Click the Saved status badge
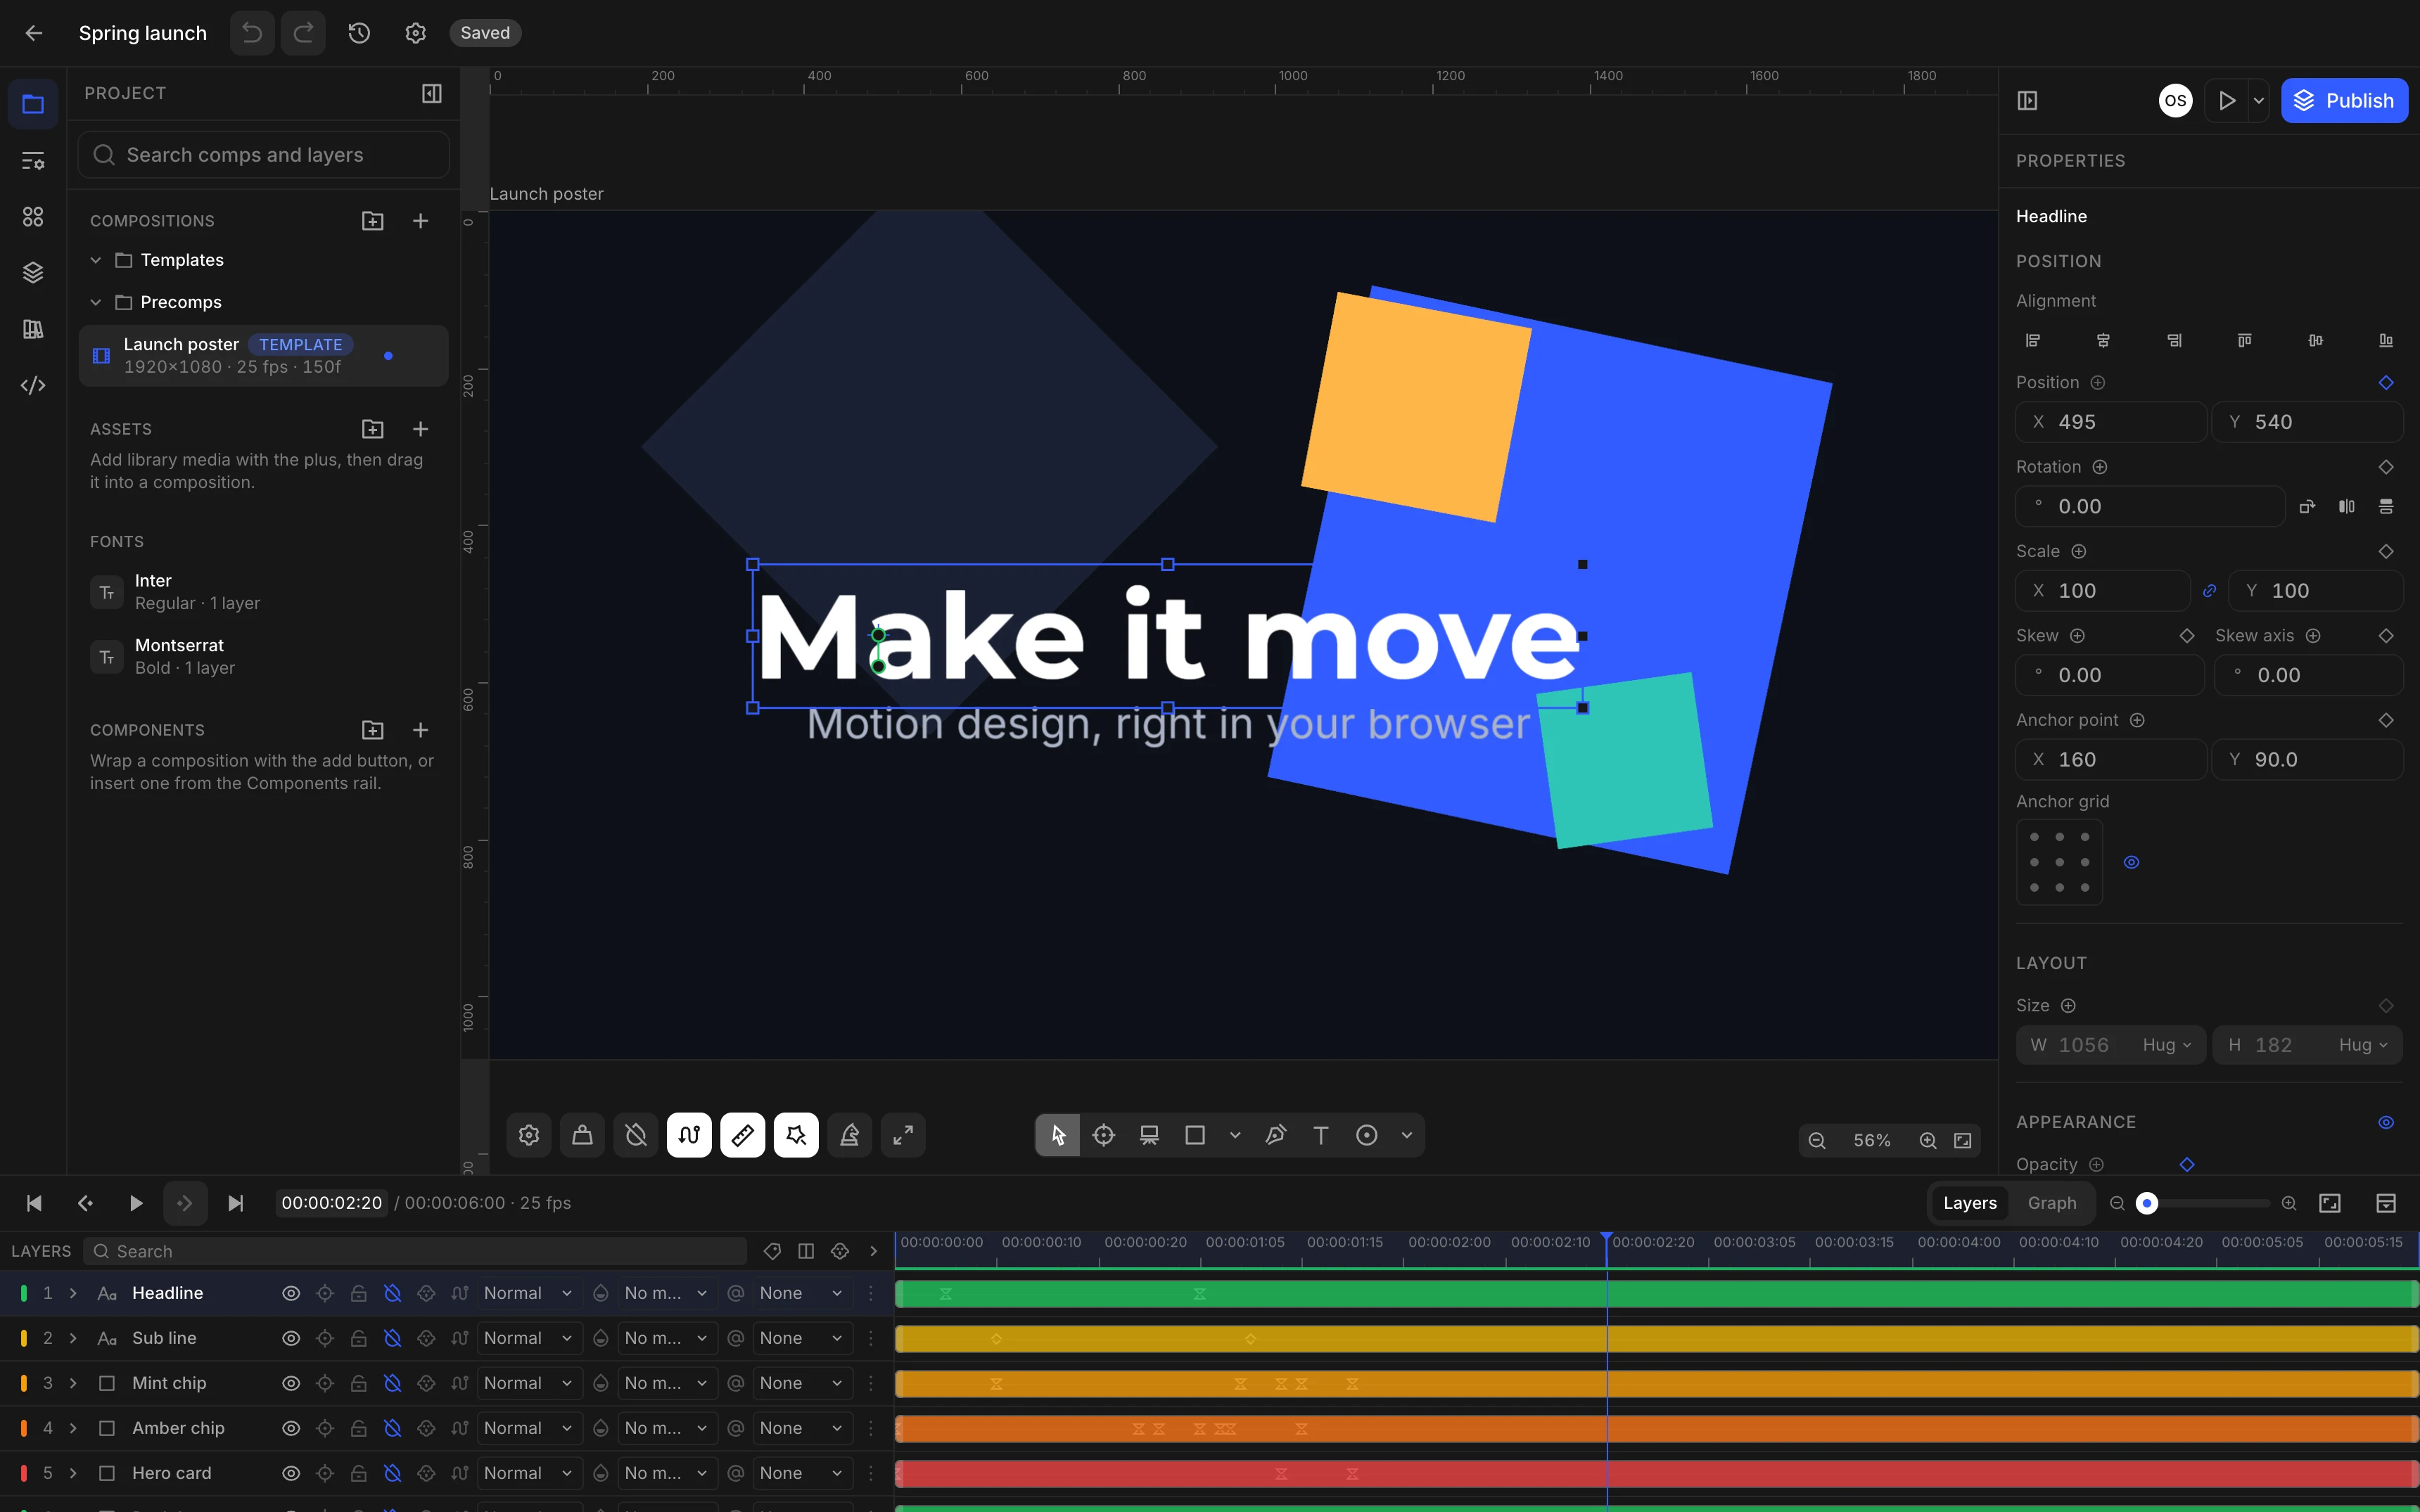Screen dimensions: 2420x1512 point(485,33)
